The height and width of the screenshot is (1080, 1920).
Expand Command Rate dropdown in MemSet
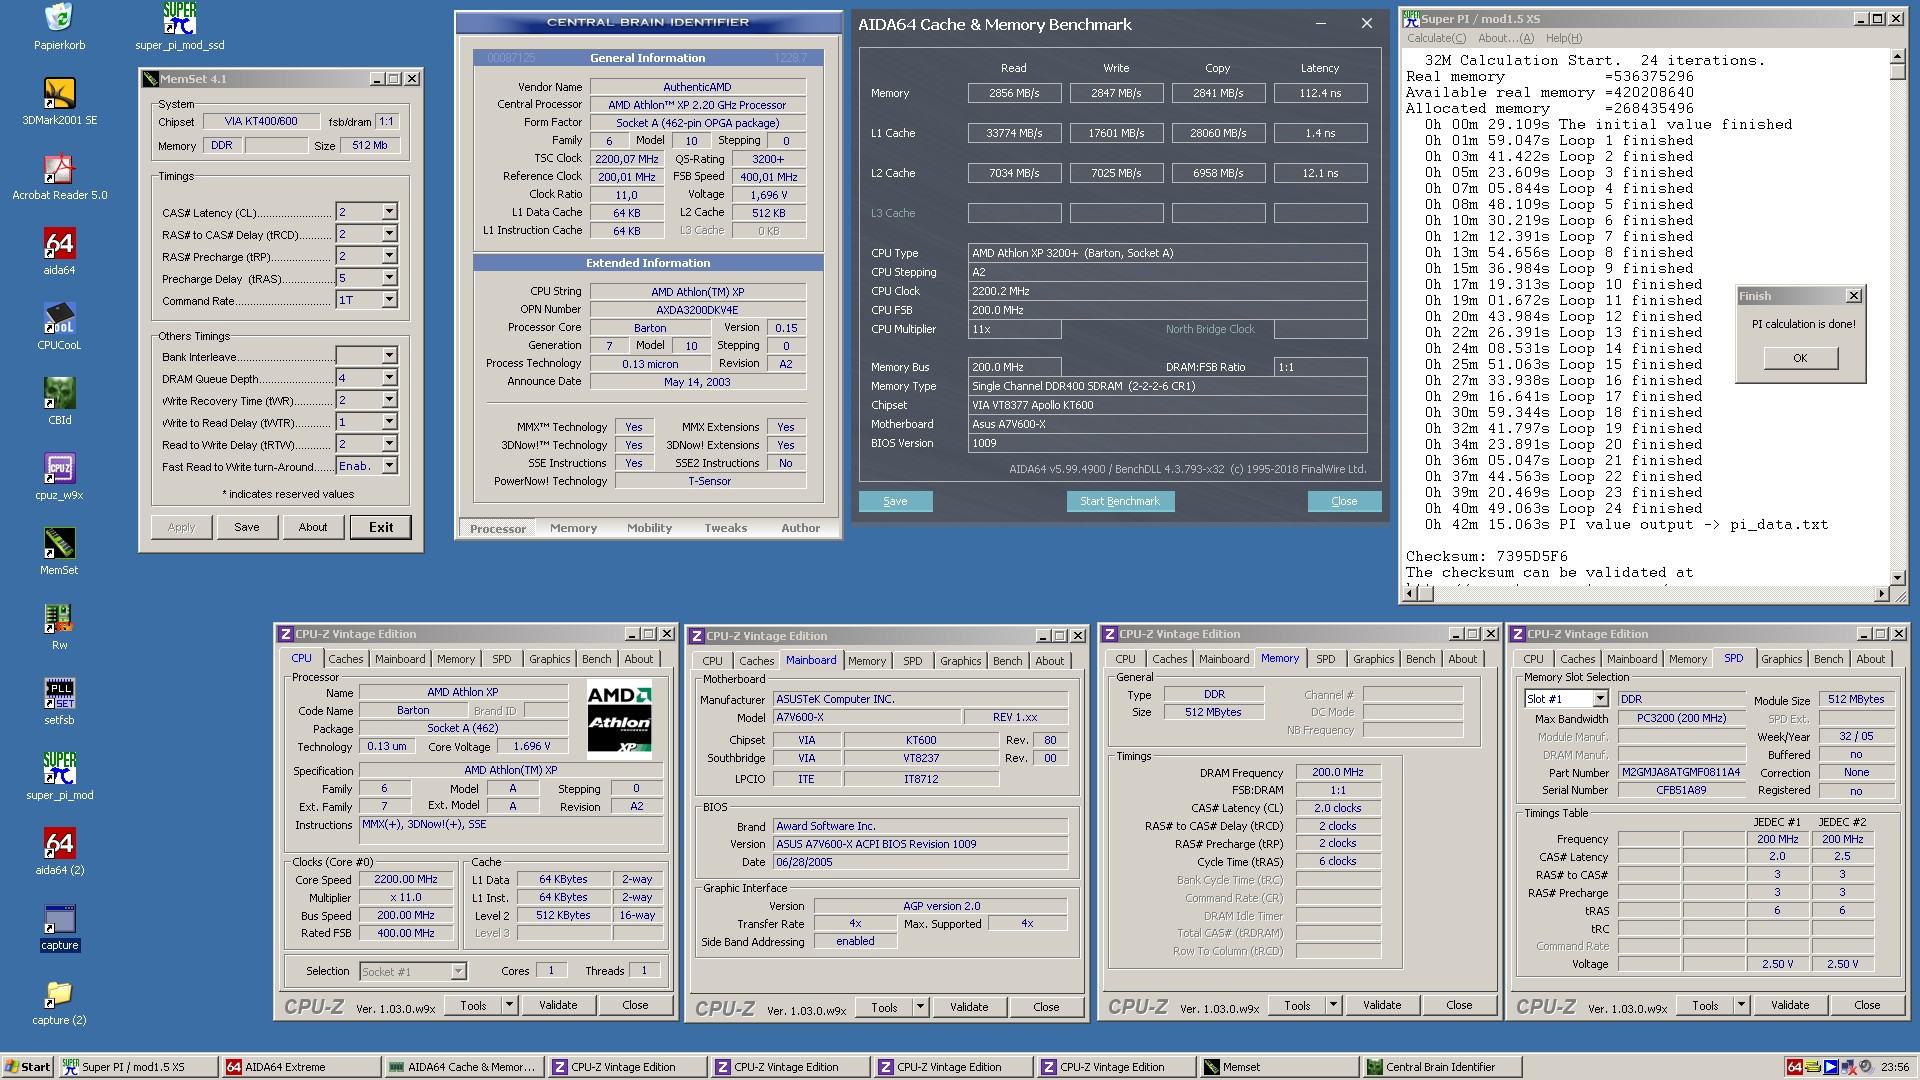point(389,300)
